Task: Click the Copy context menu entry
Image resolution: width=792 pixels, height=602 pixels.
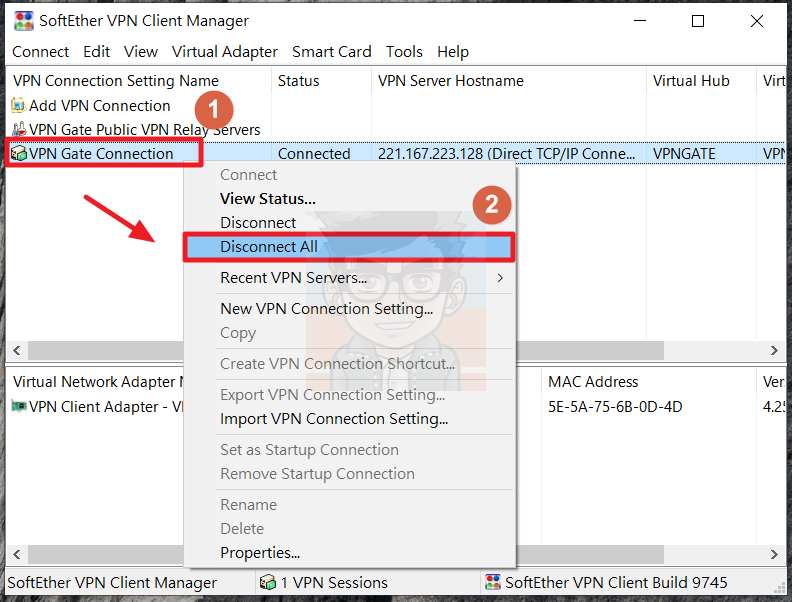Action: [x=350, y=333]
